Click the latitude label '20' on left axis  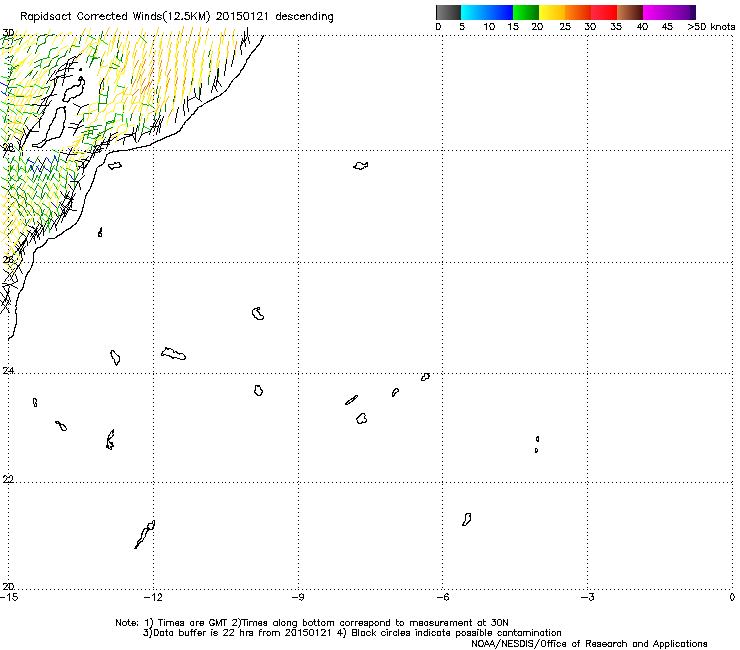(8, 586)
